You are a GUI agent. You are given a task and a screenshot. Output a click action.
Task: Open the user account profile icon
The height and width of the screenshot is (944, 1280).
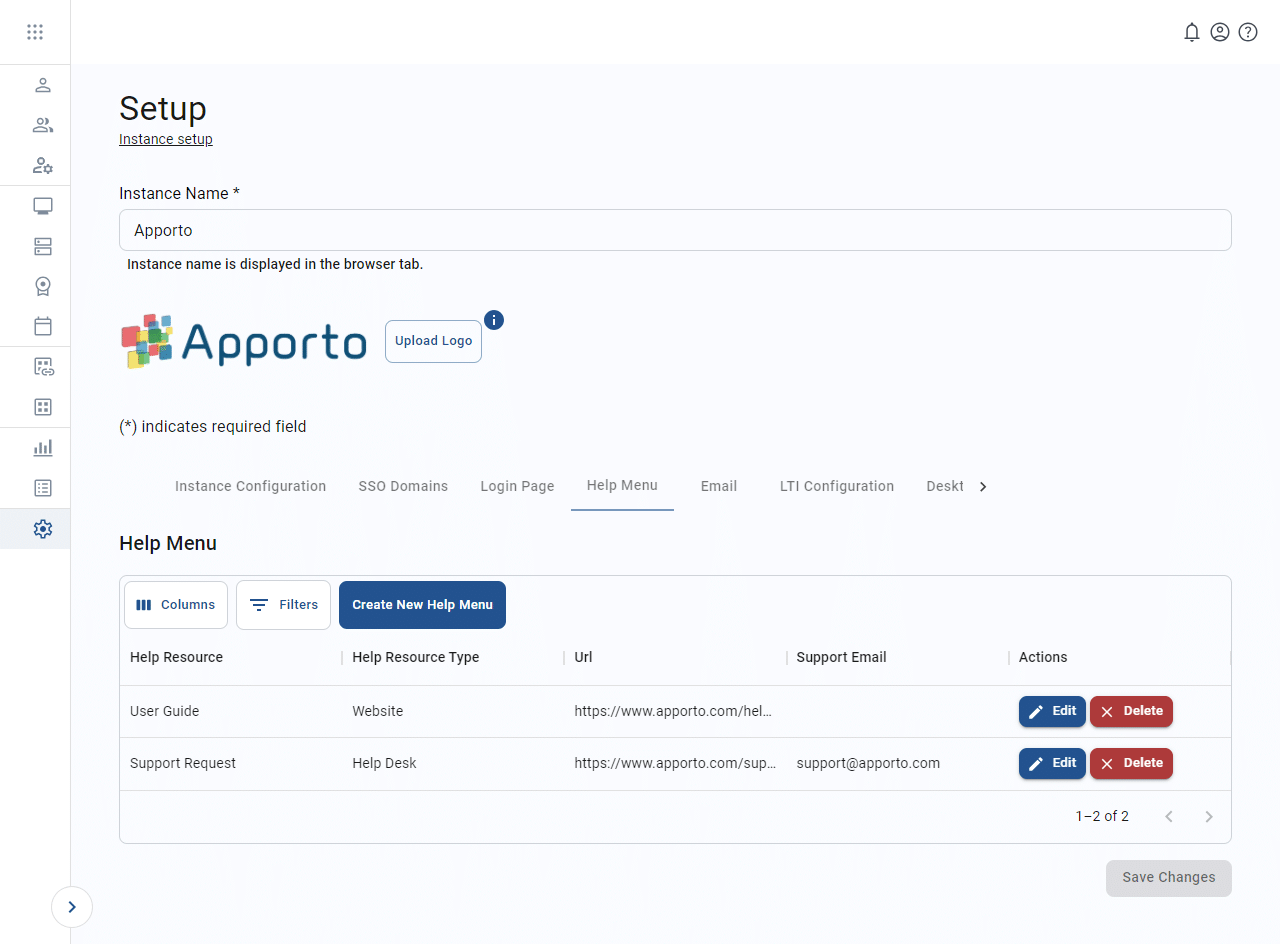pos(1219,32)
